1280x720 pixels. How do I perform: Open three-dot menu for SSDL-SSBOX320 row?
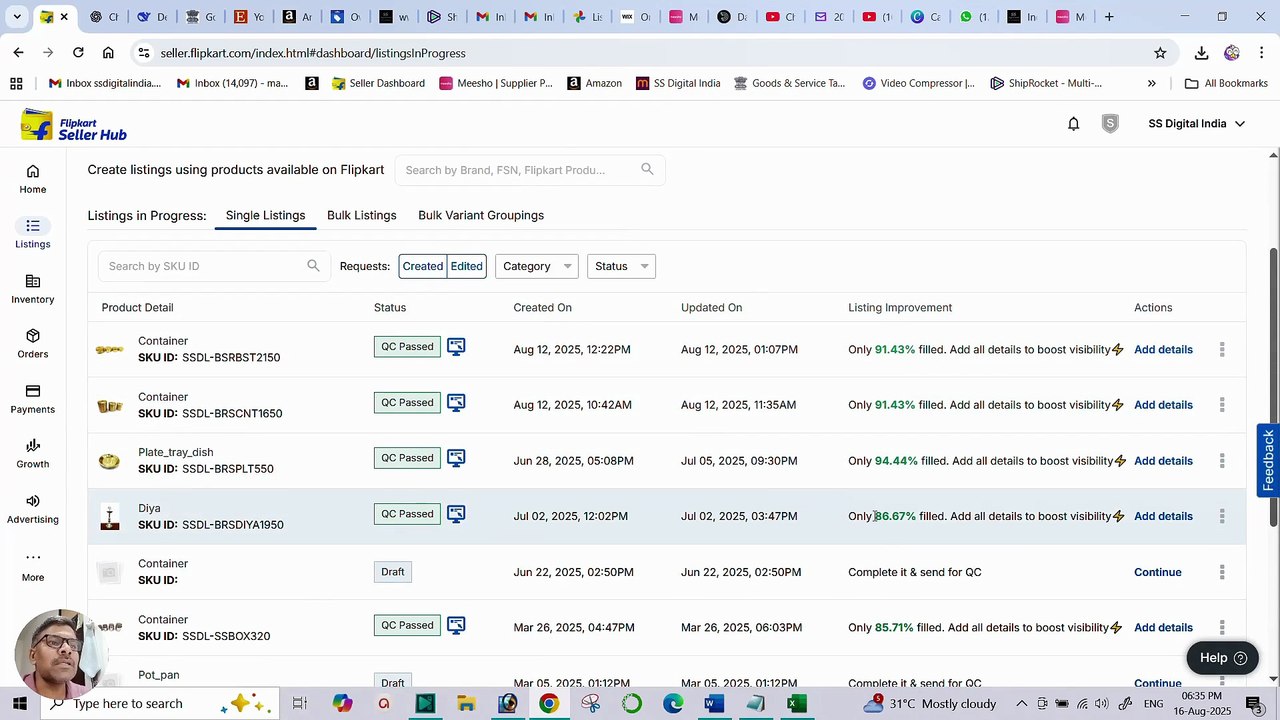pyautogui.click(x=1222, y=627)
